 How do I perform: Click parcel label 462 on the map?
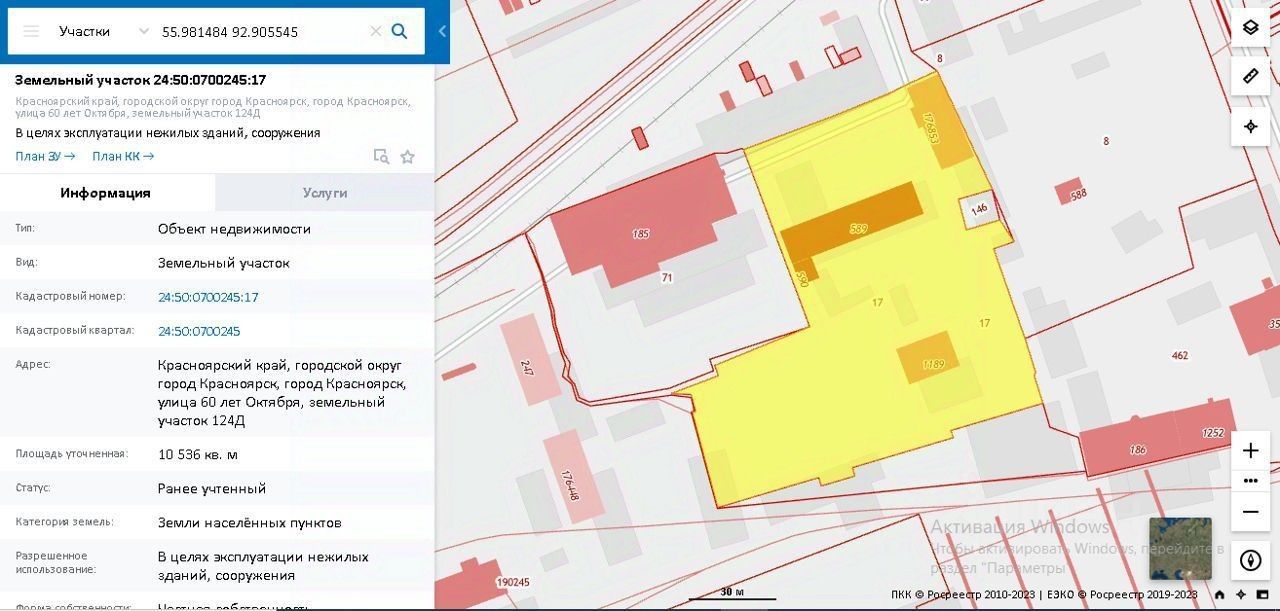(x=1180, y=355)
